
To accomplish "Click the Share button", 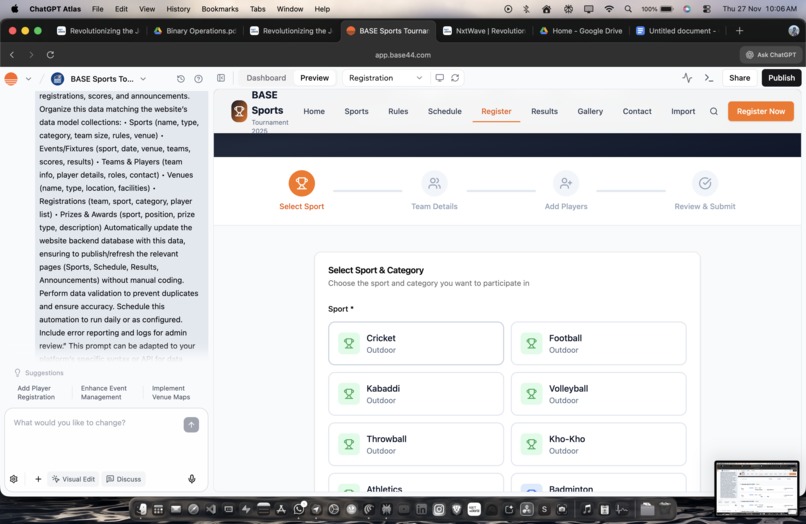I will click(x=739, y=78).
